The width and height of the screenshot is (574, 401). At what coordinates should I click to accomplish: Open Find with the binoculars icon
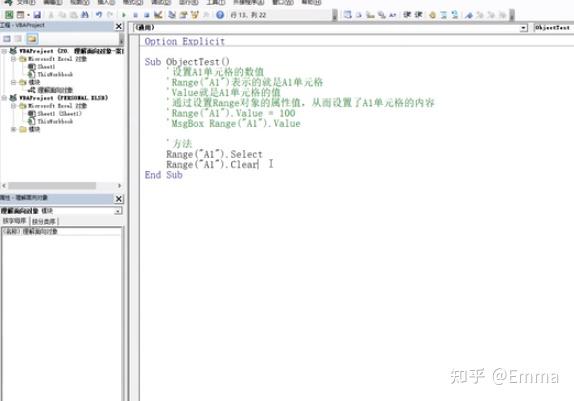click(x=85, y=15)
